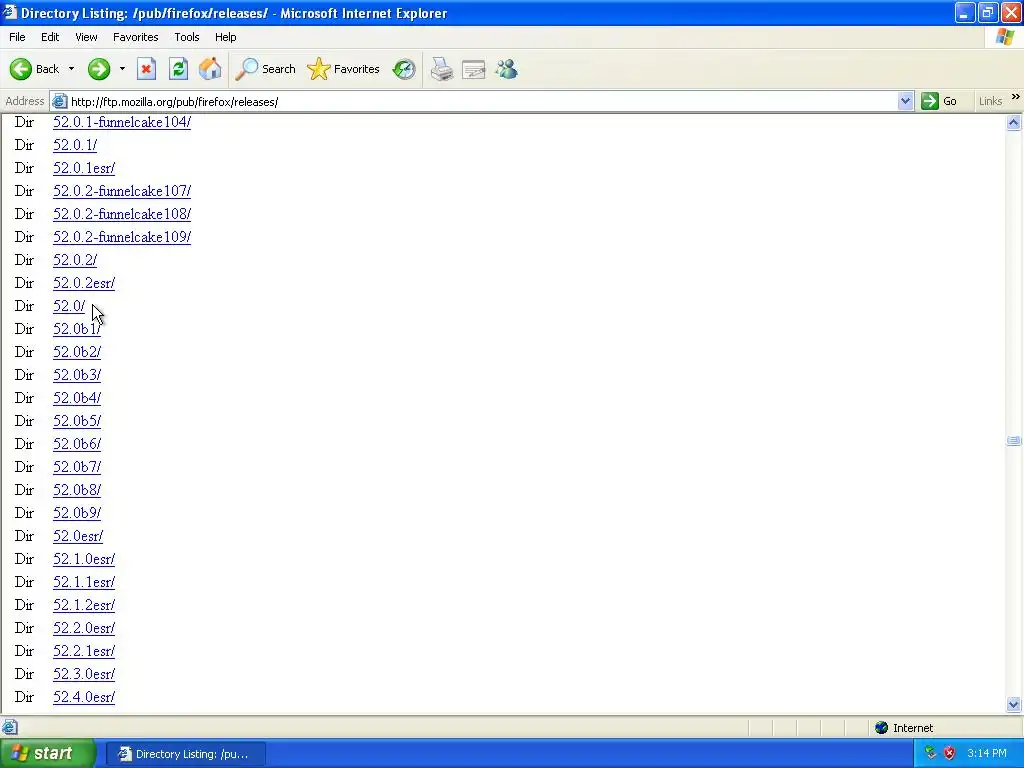Open the 52.0b9/ directory link
Screen dimensions: 1024x768
pos(76,513)
